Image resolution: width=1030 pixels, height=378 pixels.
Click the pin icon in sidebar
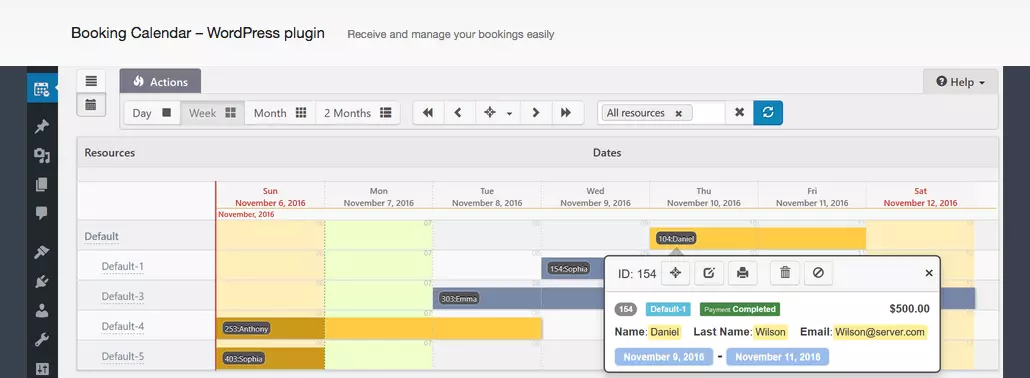pos(42,126)
